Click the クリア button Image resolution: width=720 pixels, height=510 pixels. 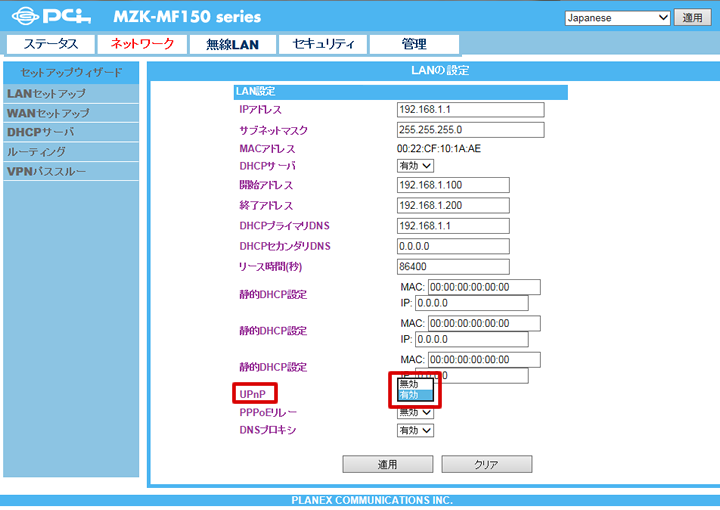coord(487,464)
